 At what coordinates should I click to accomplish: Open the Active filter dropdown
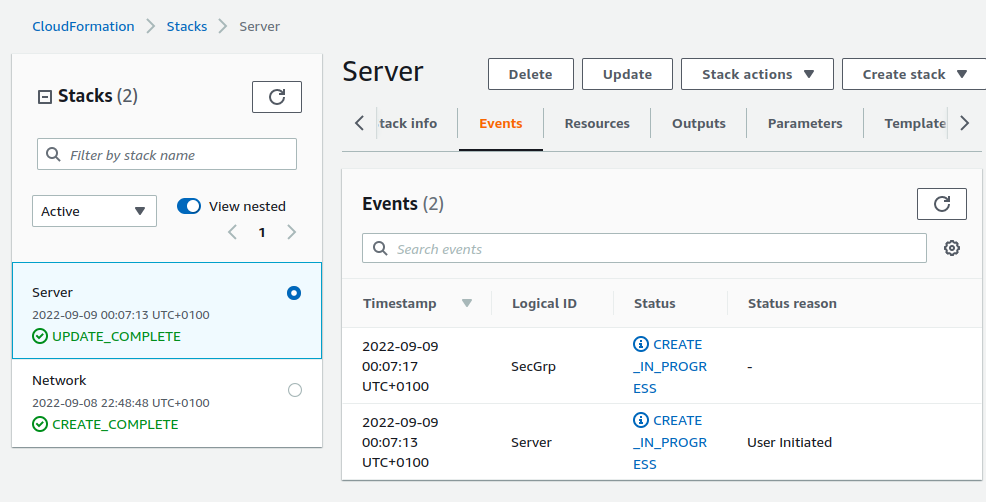pos(94,211)
